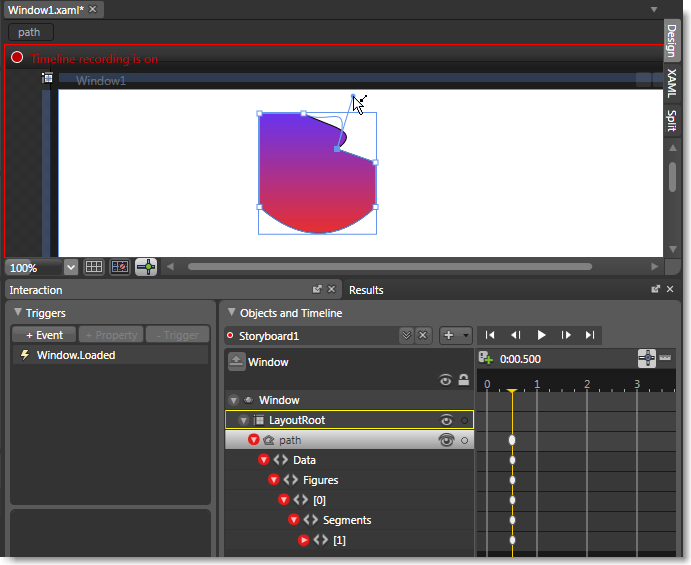
Task: Record a keyframe icon
Action: (486, 358)
